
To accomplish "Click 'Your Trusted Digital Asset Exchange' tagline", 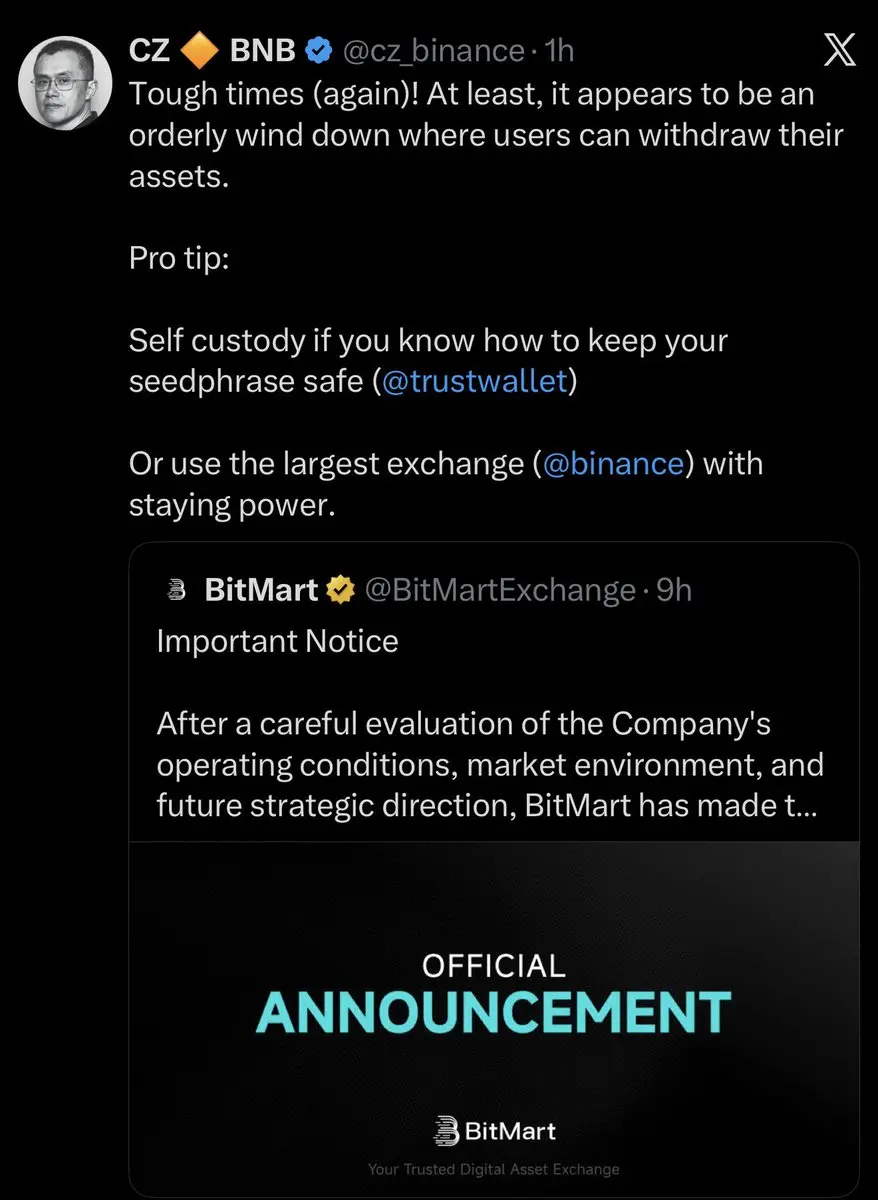I will point(494,1169).
